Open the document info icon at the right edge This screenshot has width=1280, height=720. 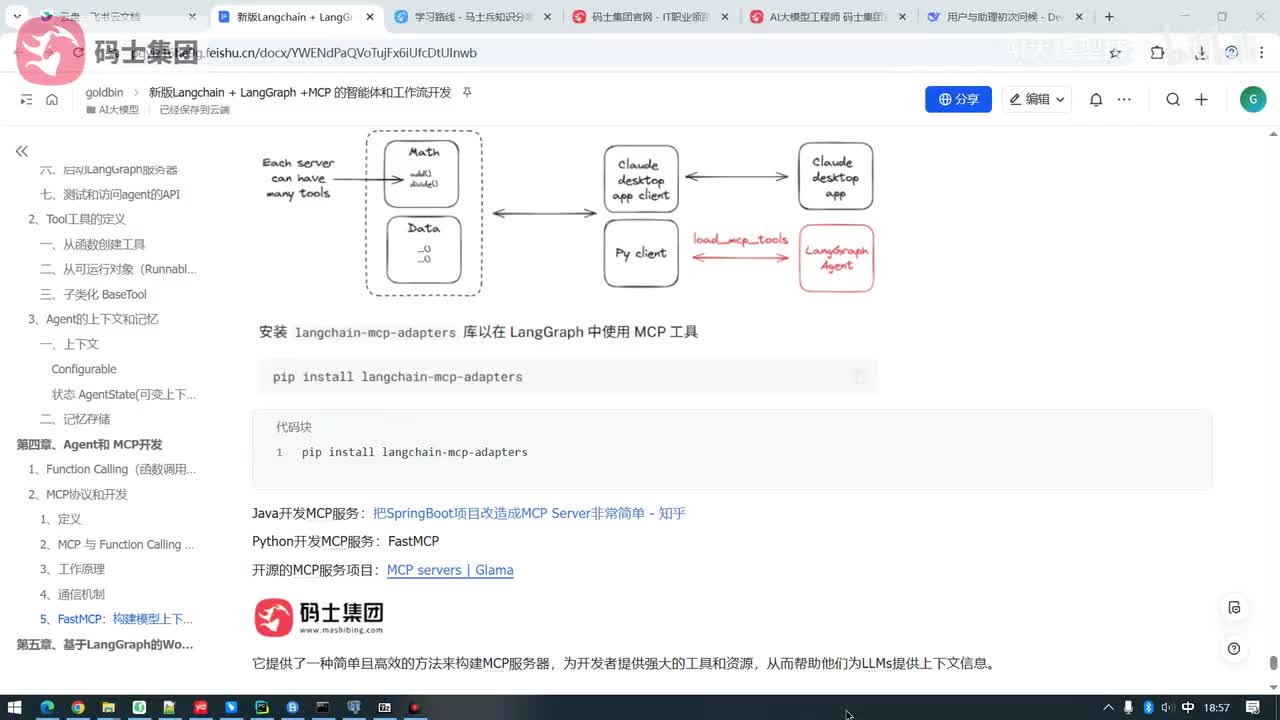[x=1234, y=608]
